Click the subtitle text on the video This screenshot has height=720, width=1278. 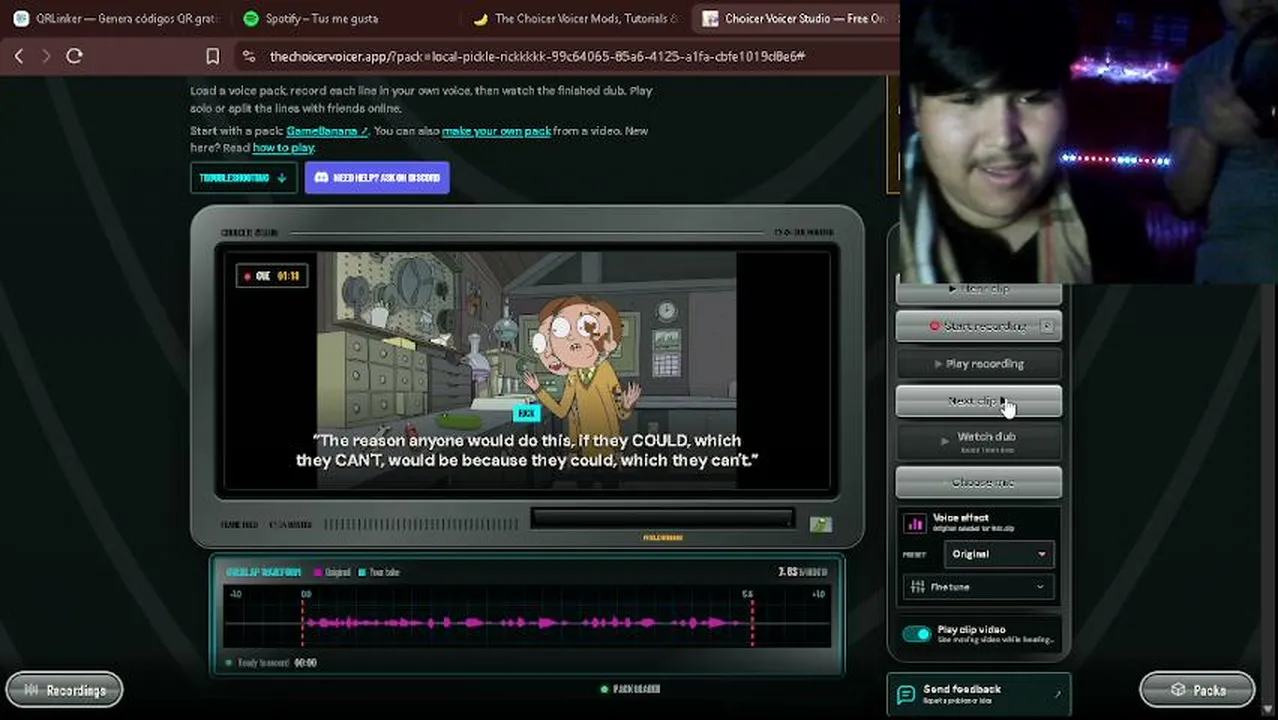tap(527, 450)
